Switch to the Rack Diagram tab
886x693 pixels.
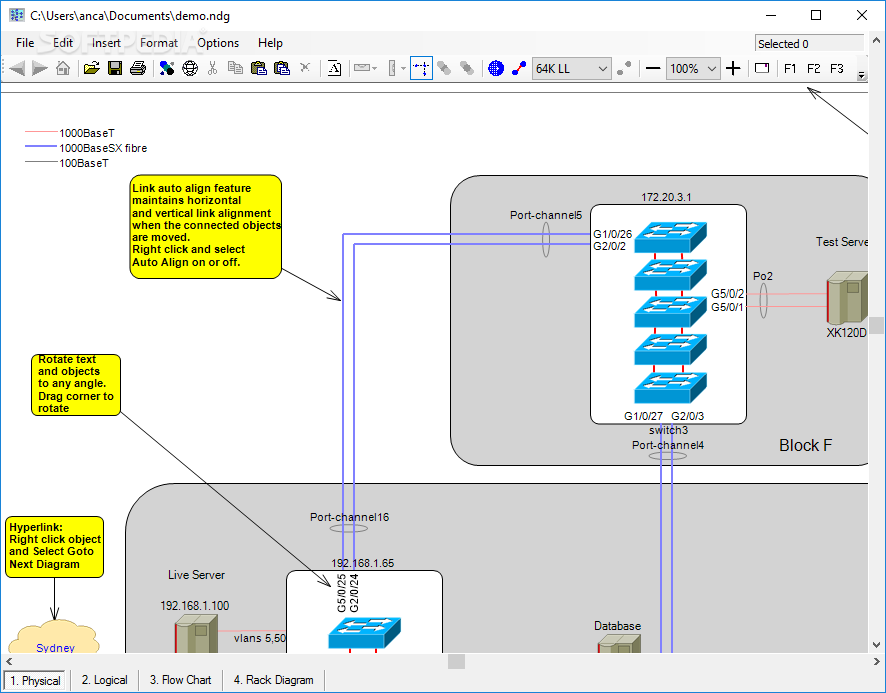pos(272,680)
